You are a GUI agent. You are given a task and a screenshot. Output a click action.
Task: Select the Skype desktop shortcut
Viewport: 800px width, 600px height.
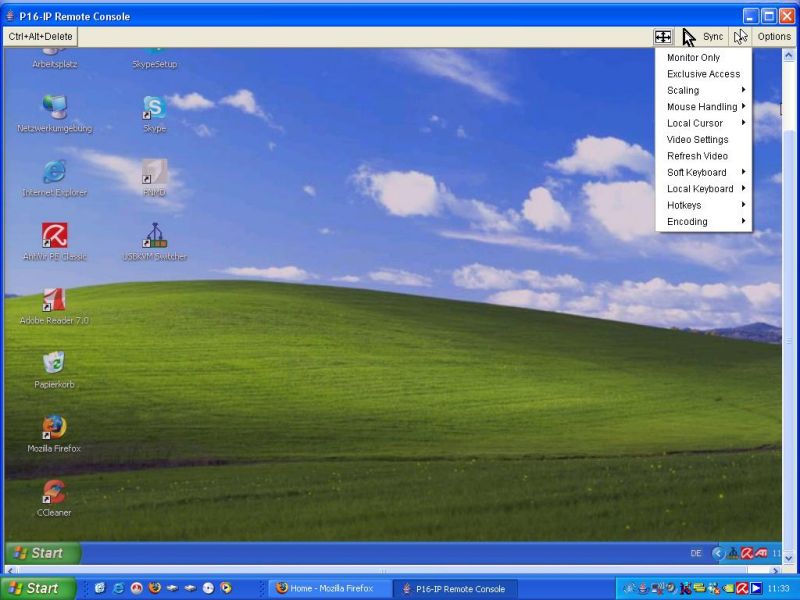[x=155, y=113]
